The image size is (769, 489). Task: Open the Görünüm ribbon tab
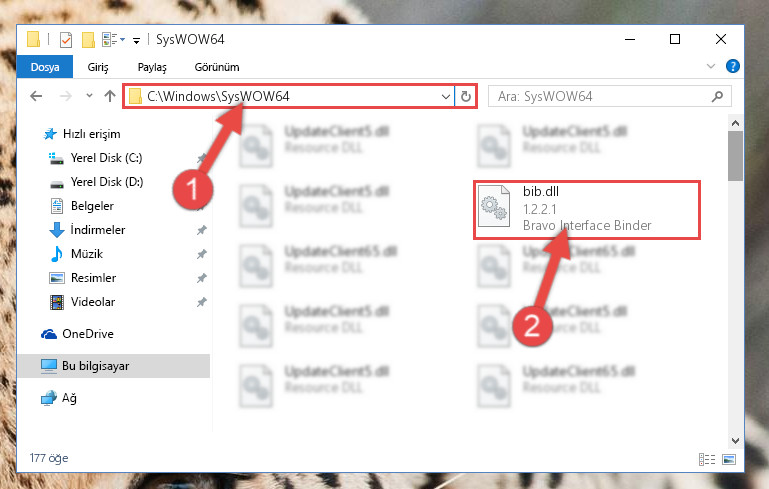217,67
